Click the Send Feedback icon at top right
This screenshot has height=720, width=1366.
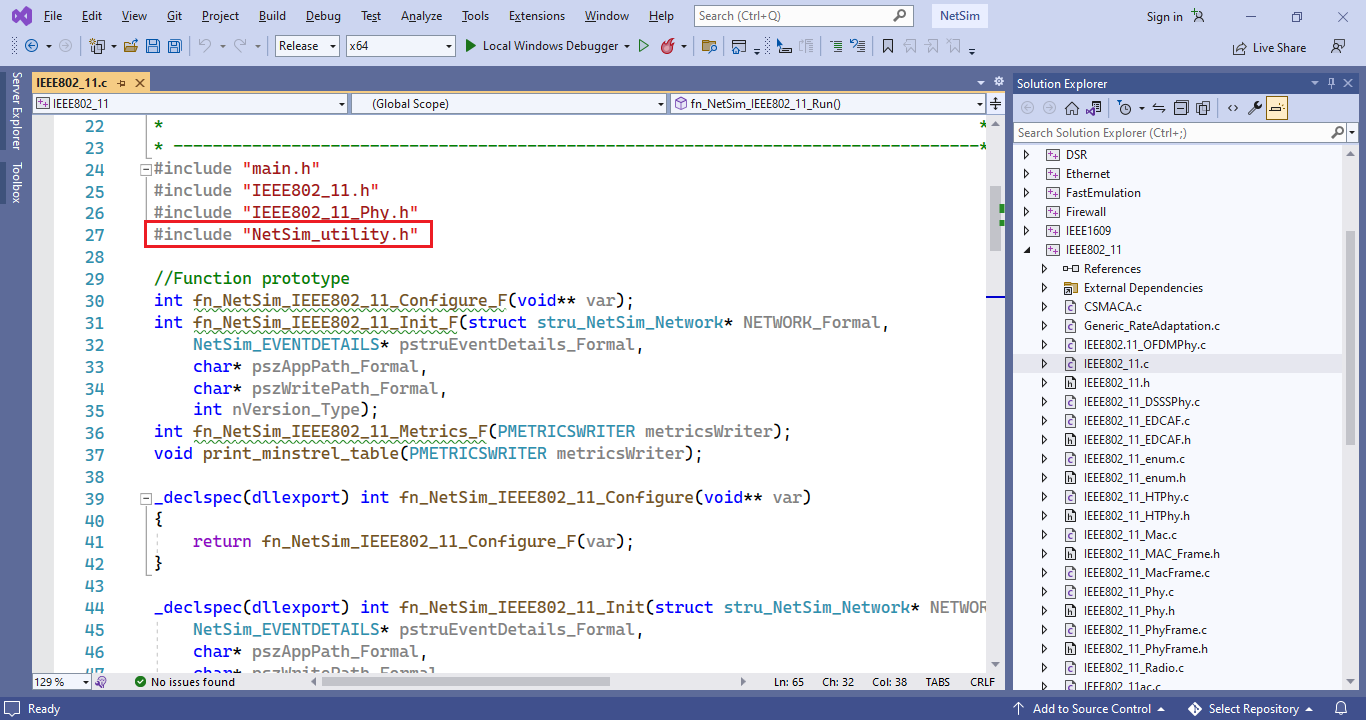pyautogui.click(x=1337, y=46)
